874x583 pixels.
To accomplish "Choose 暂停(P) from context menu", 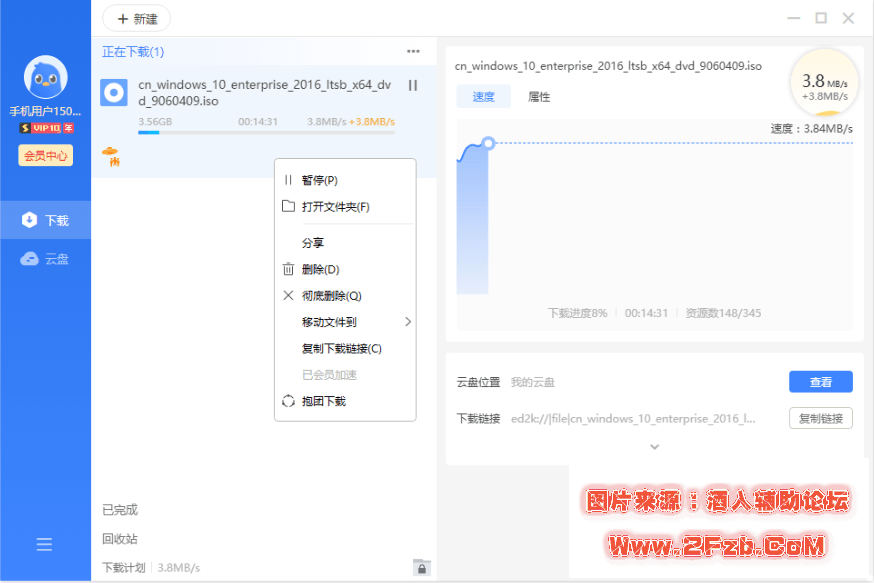I will tap(345, 180).
